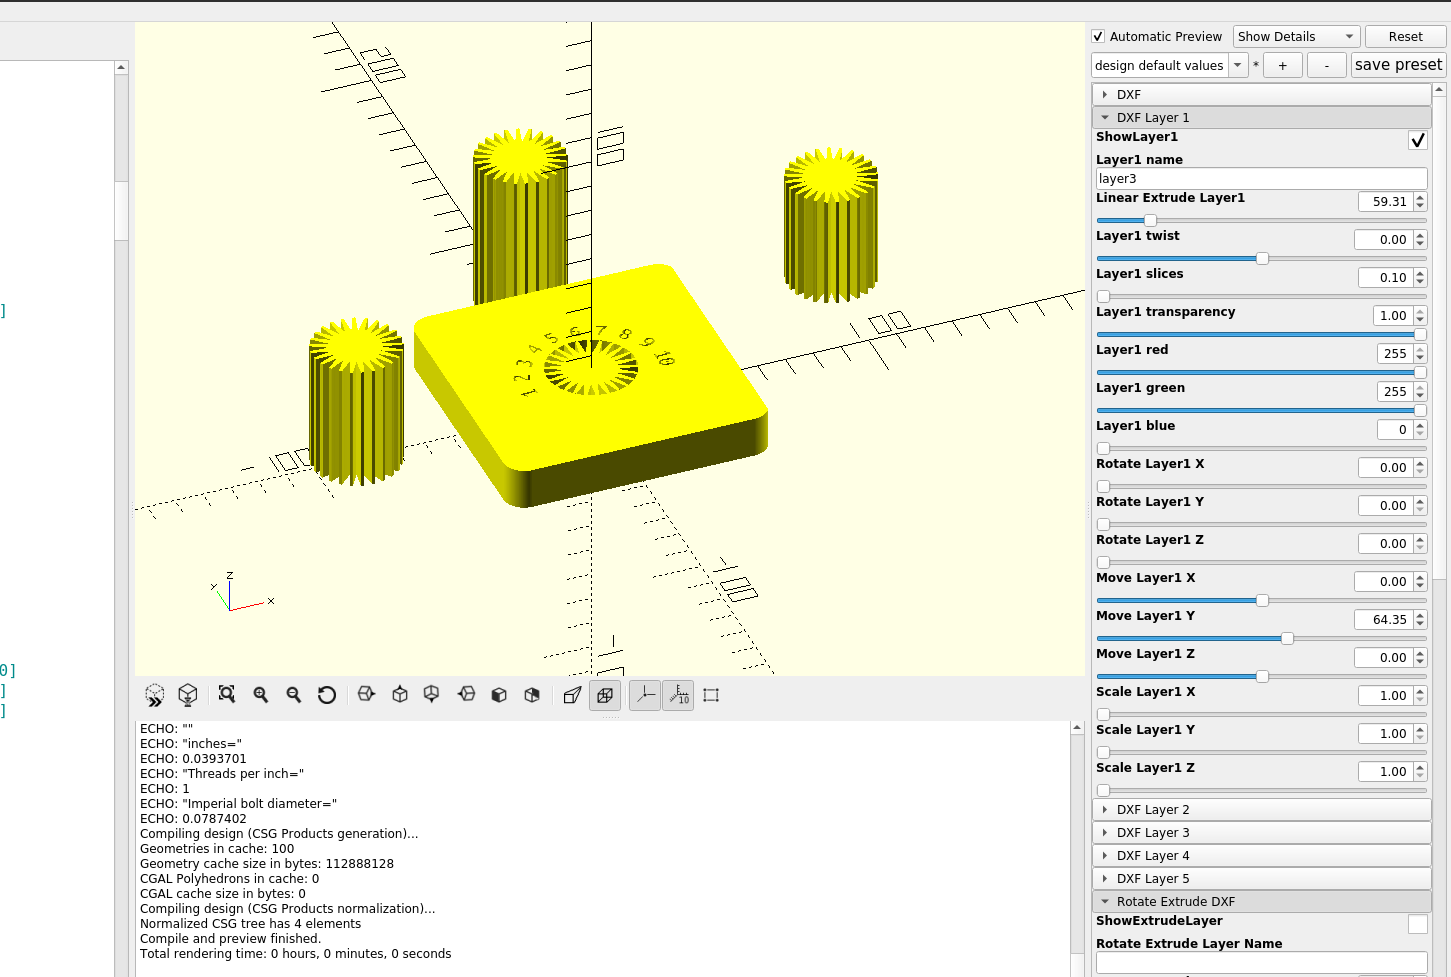1451x977 pixels.
Task: Select the Right view cube icon
Action: click(x=366, y=695)
